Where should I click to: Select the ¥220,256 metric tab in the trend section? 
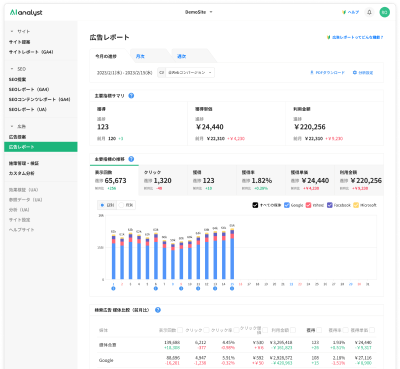click(359, 180)
